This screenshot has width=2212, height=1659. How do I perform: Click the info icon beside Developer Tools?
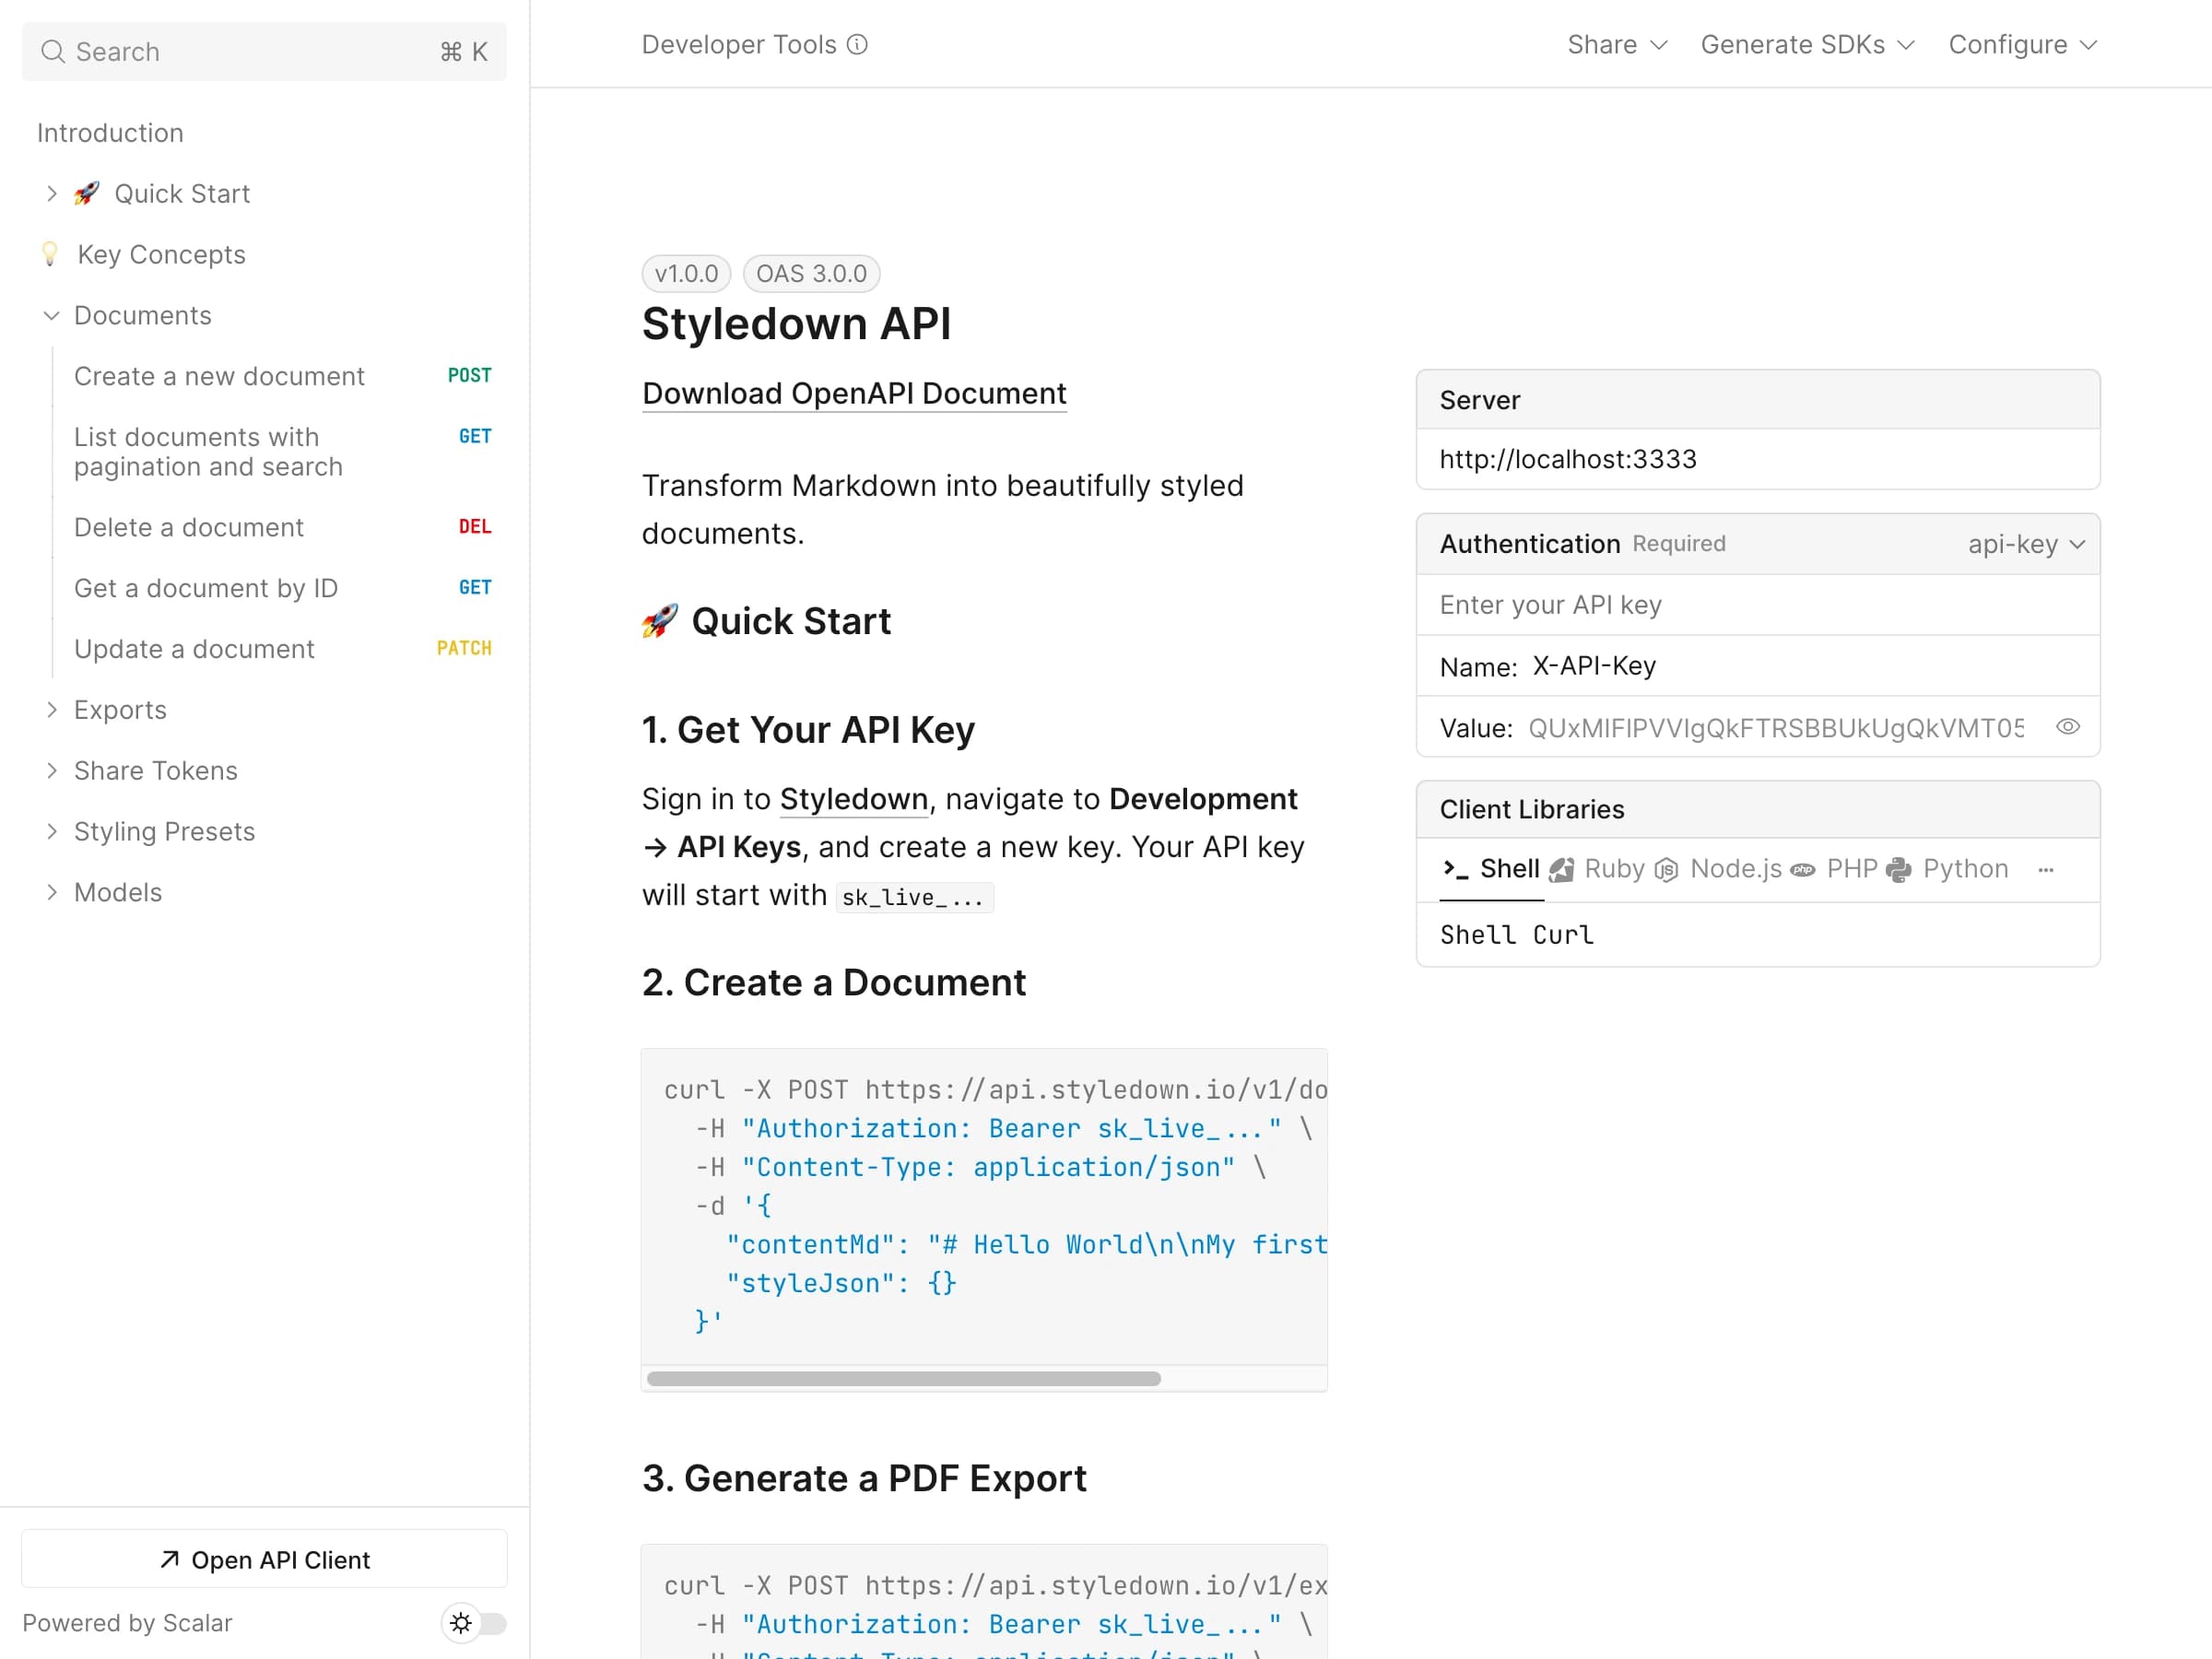click(x=855, y=44)
